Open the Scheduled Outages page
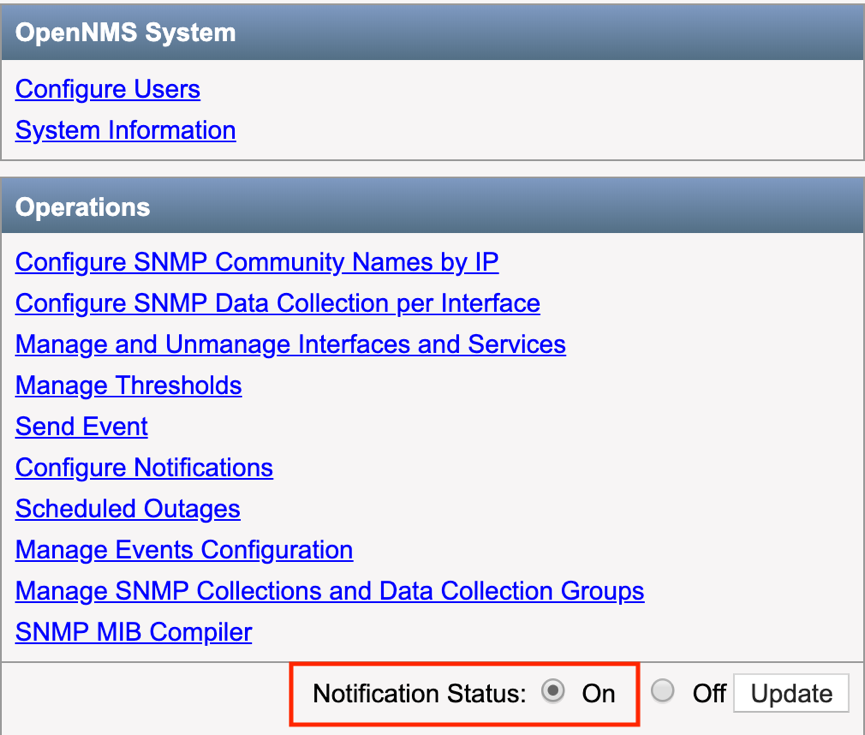Screen dimensions: 865x735 [x=127, y=508]
